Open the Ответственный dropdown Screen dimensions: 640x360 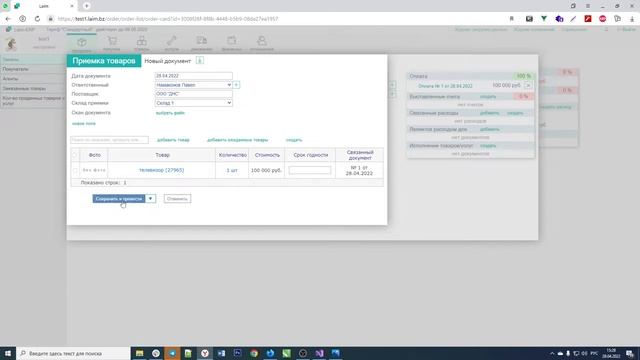point(193,85)
